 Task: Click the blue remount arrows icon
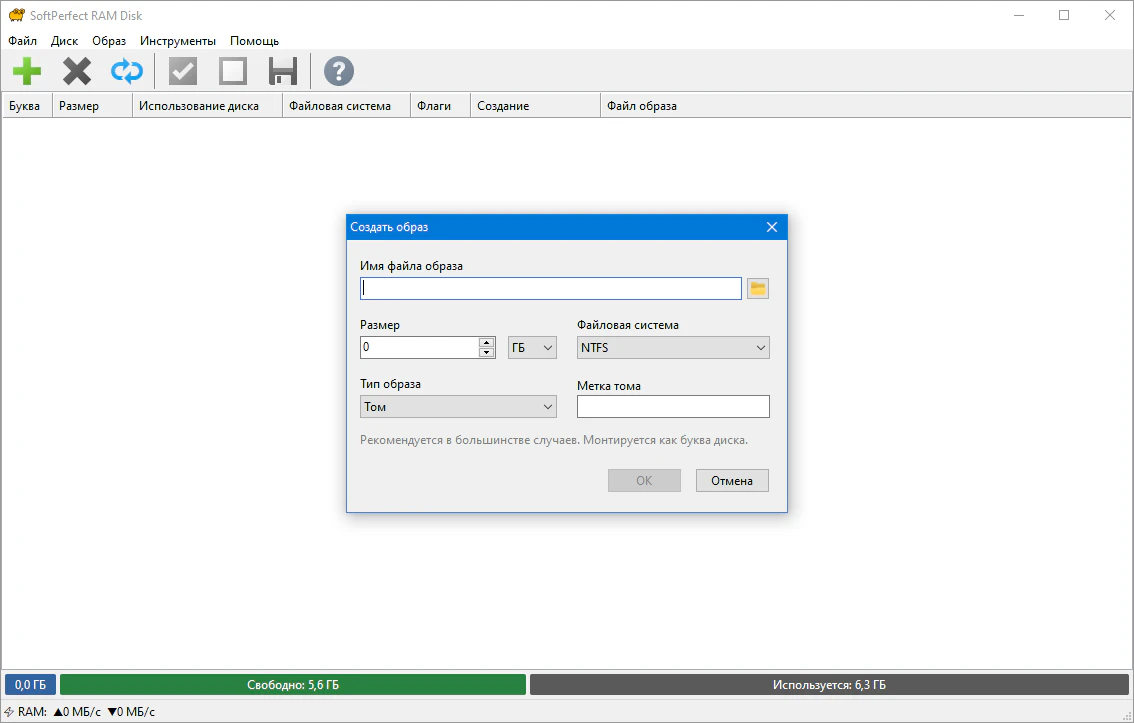127,71
